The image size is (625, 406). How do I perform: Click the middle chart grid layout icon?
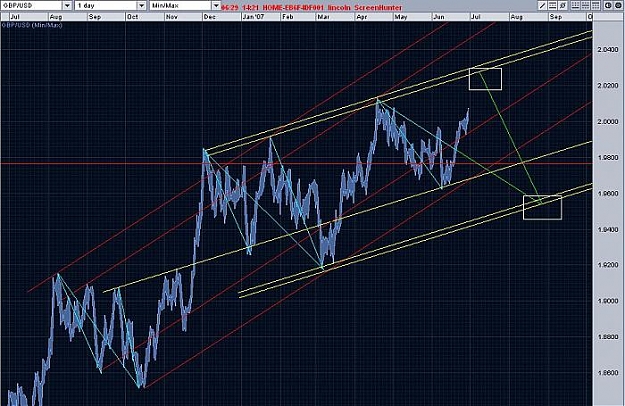(x=585, y=6)
